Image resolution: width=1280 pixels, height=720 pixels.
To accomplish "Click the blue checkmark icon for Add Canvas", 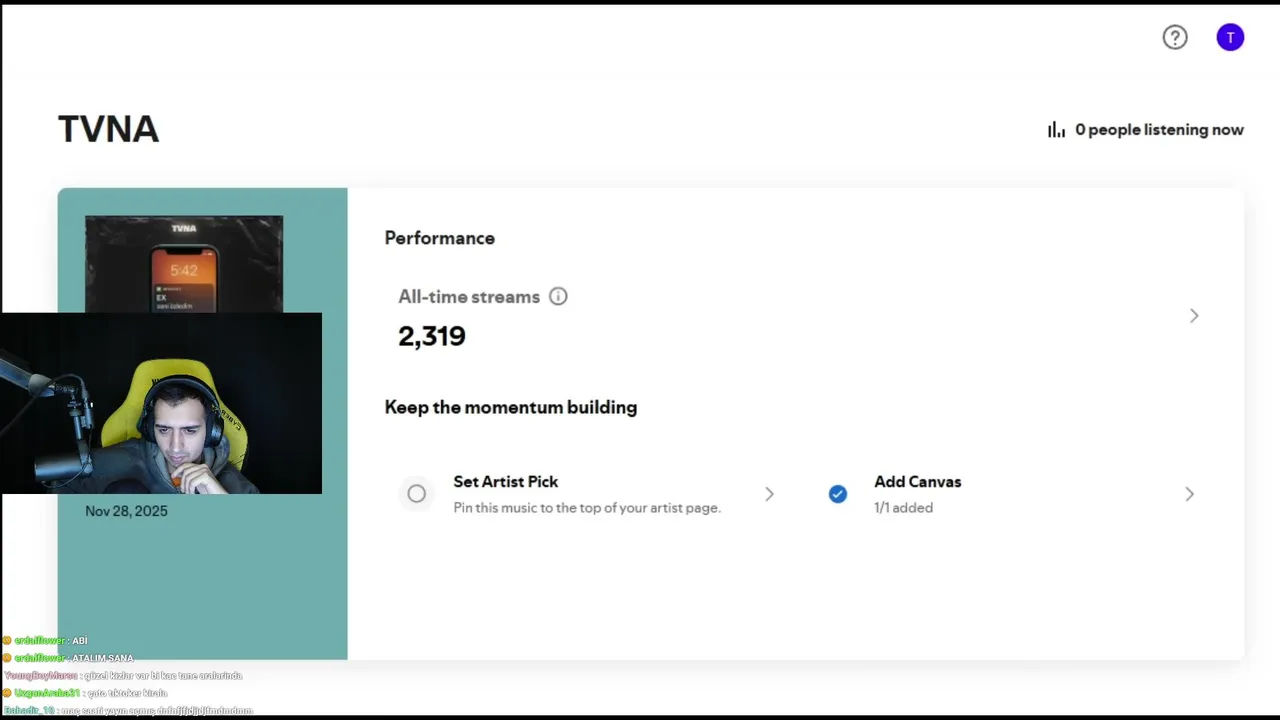I will pyautogui.click(x=838, y=494).
